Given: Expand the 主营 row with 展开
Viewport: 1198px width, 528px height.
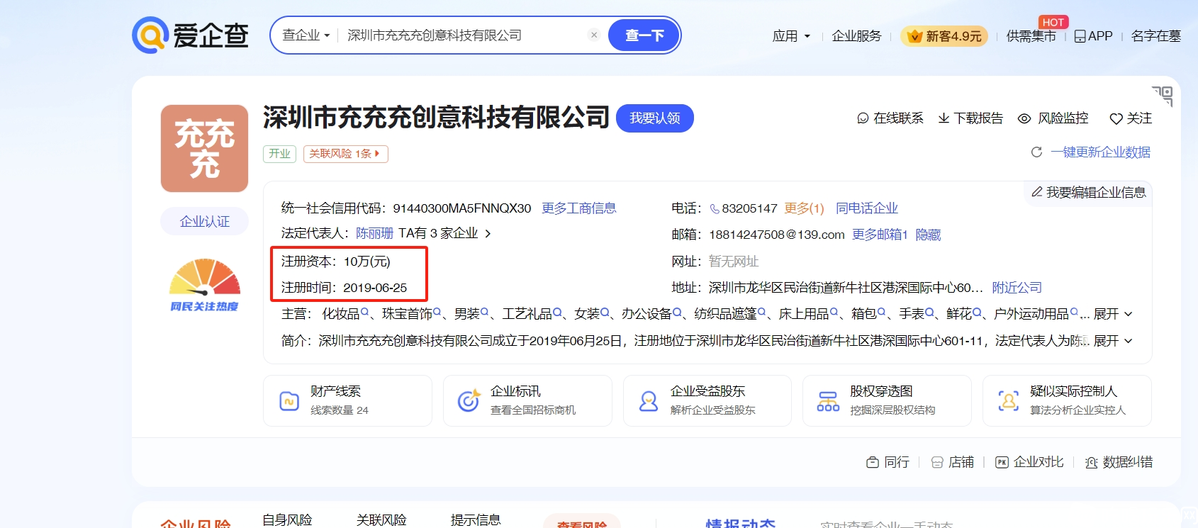Looking at the screenshot, I should 1113,314.
